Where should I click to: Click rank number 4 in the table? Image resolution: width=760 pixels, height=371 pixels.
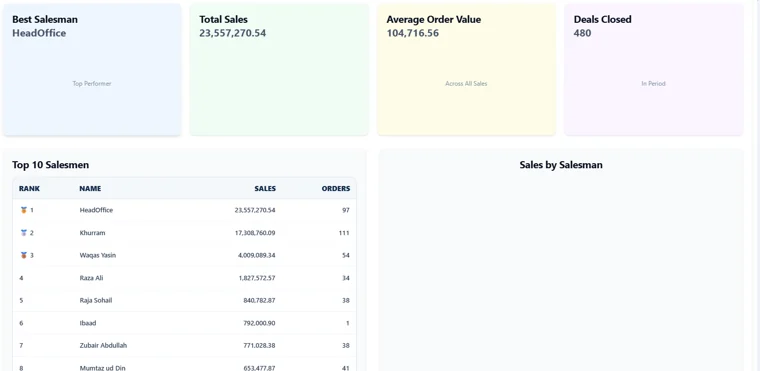pyautogui.click(x=21, y=278)
